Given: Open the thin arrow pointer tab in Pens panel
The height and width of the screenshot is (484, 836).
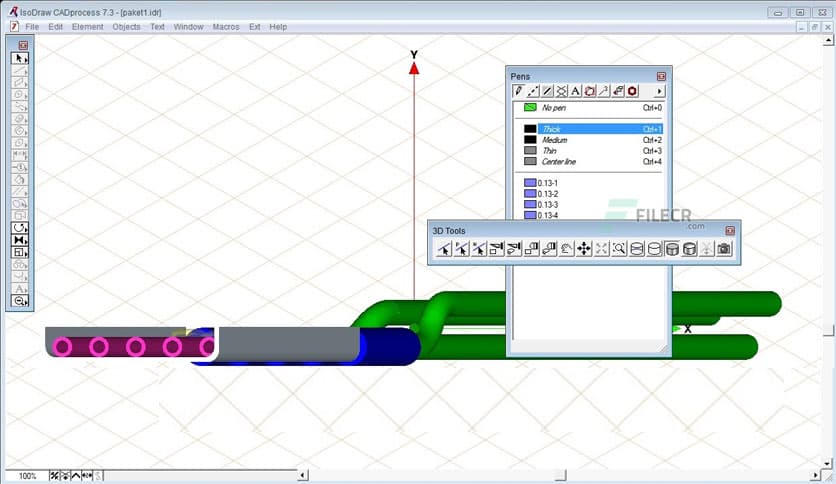Looking at the screenshot, I should coord(604,91).
